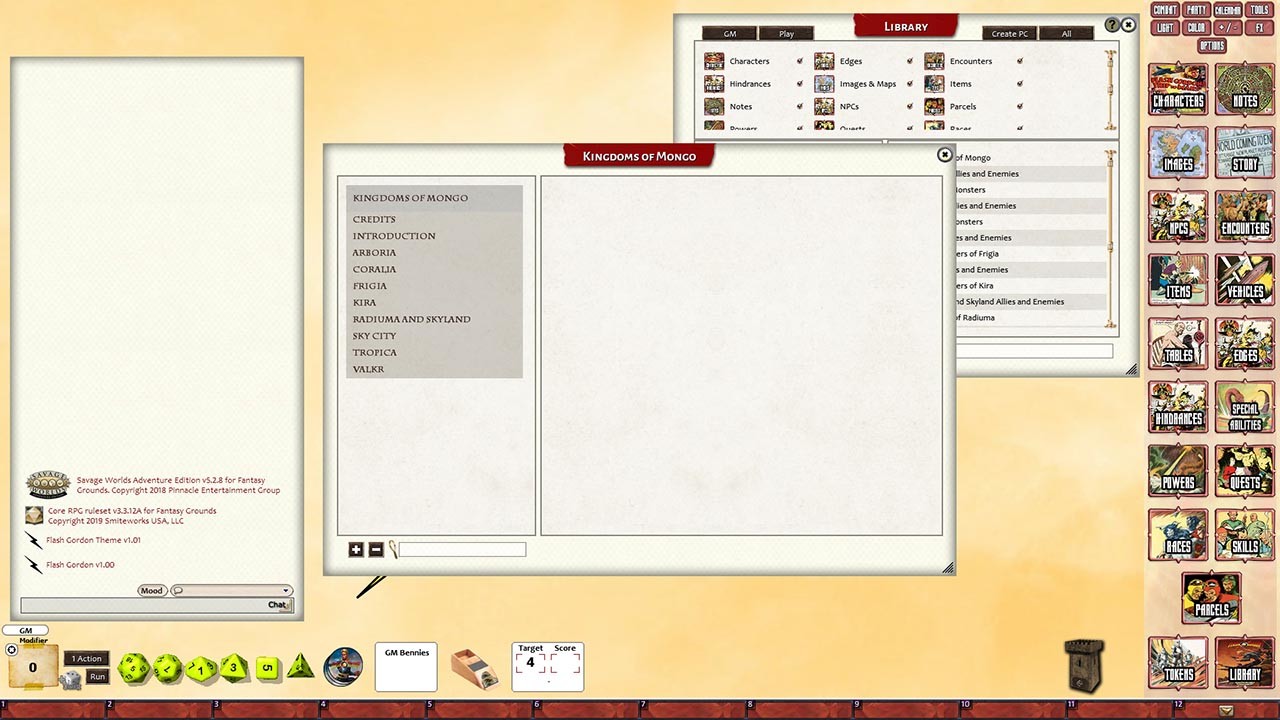This screenshot has width=1280, height=720.
Task: Toggle the Parcels checkbox in Library
Action: pyautogui.click(x=1020, y=106)
